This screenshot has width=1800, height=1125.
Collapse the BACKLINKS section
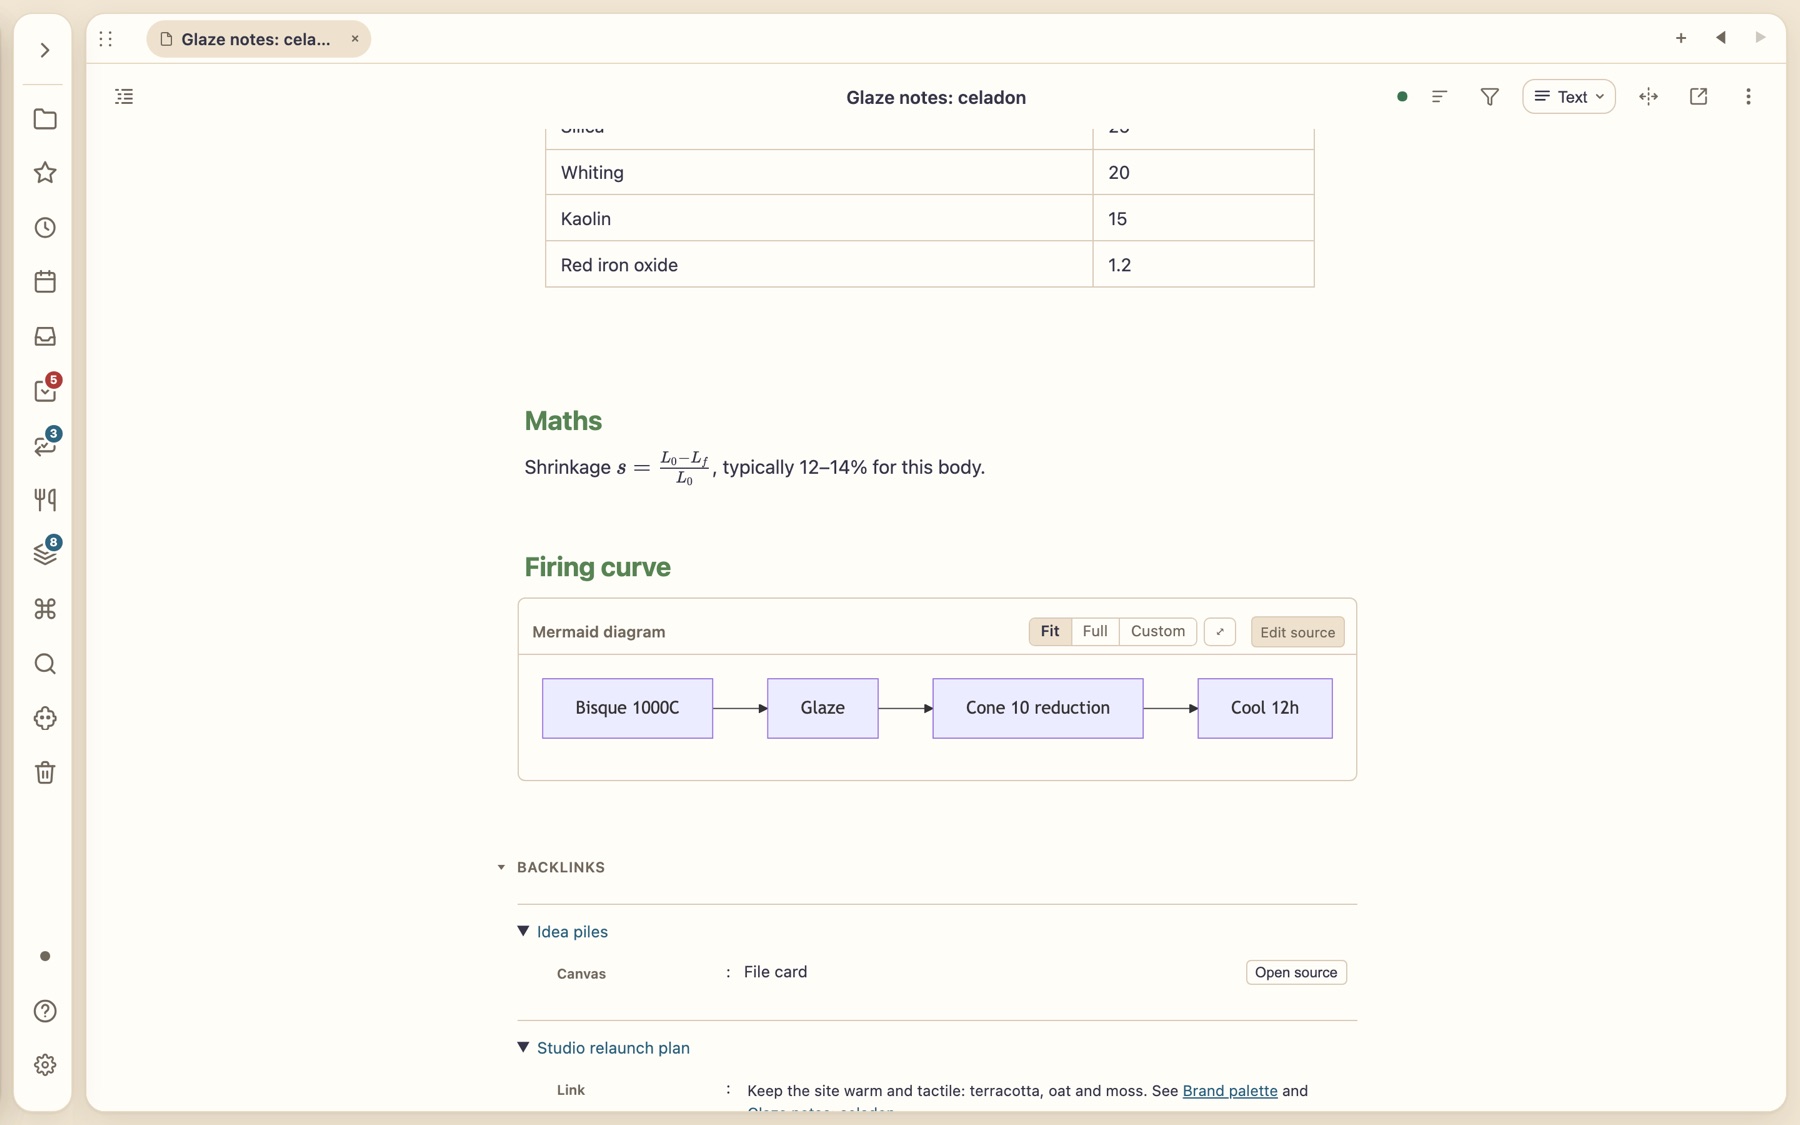(x=501, y=868)
